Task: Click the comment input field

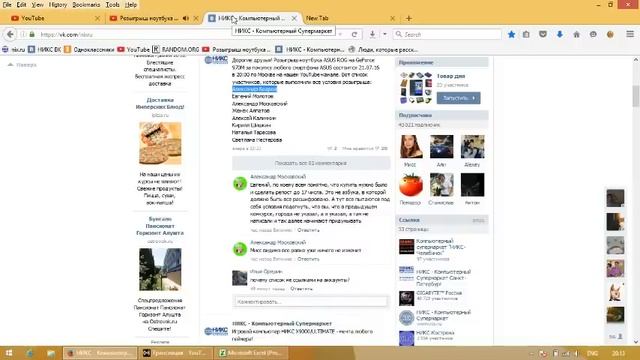Action: 311,302
